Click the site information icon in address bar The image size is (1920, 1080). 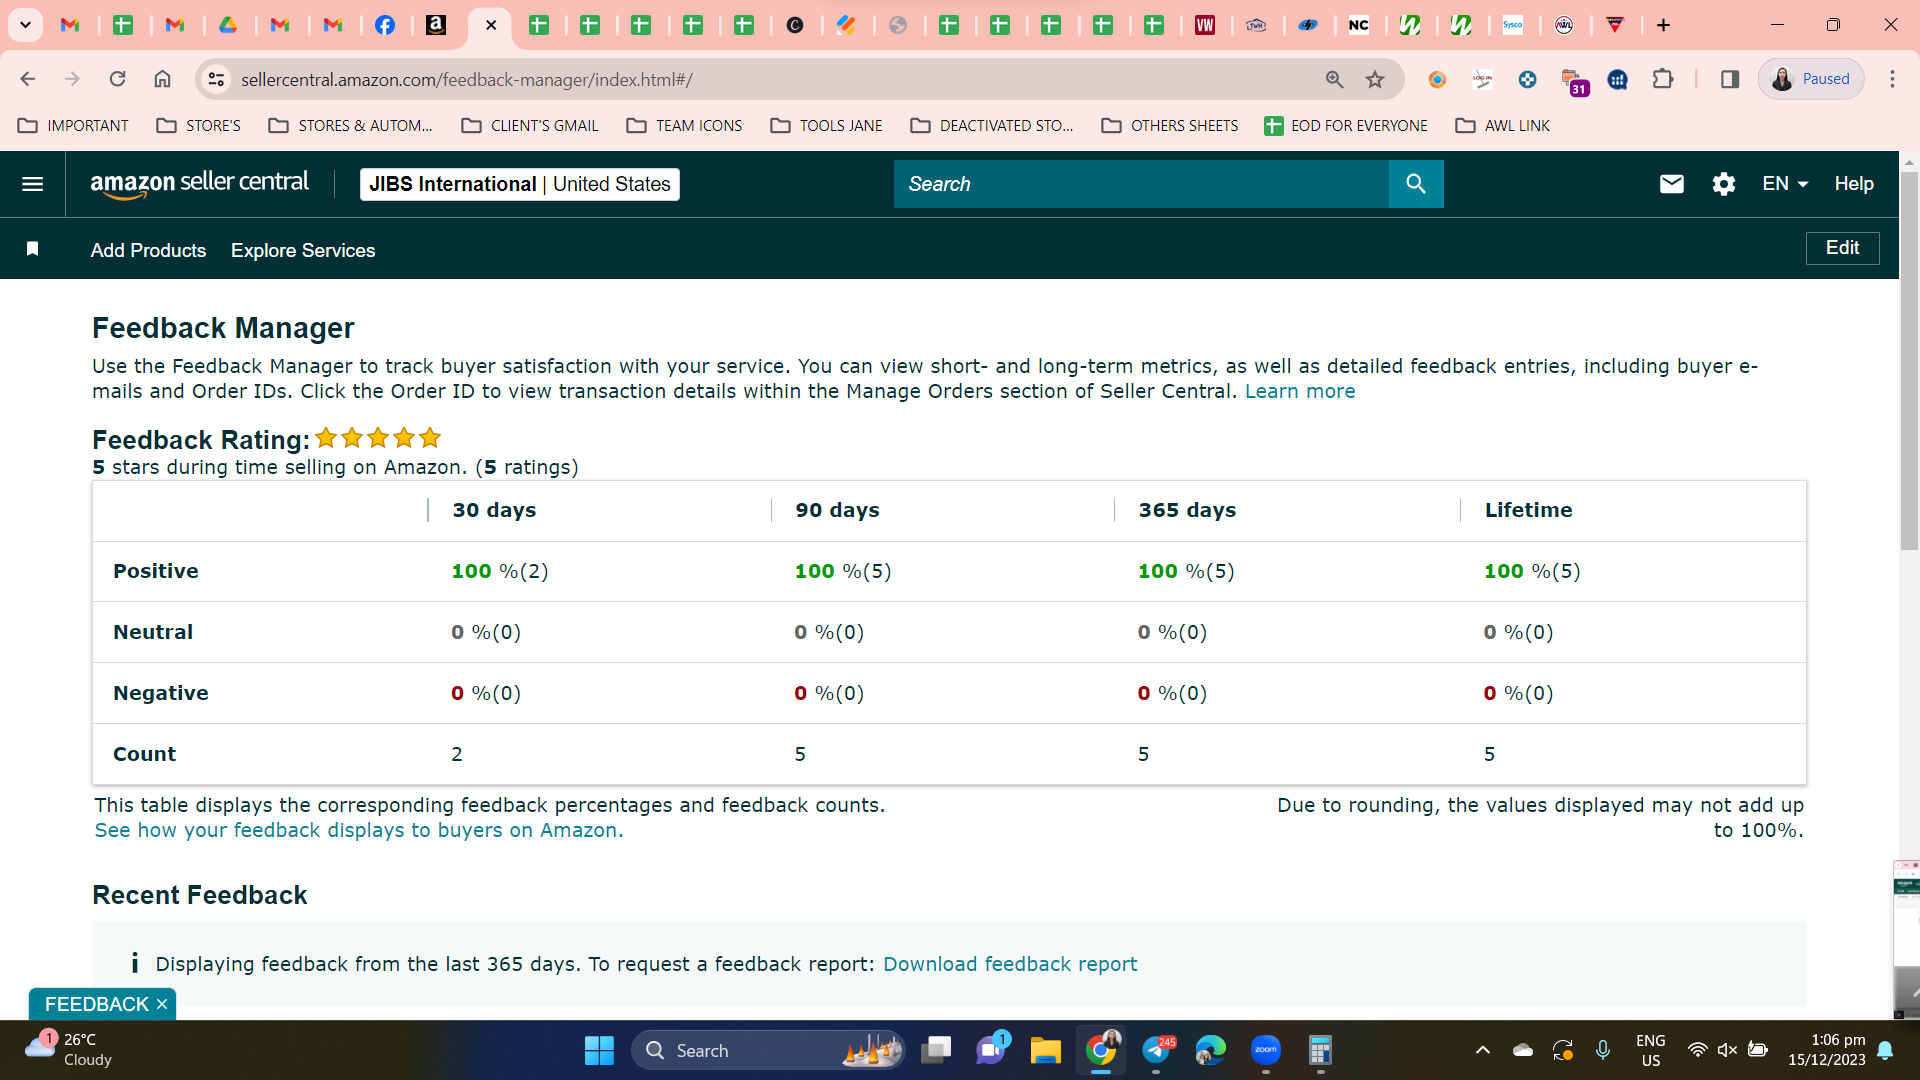(216, 79)
